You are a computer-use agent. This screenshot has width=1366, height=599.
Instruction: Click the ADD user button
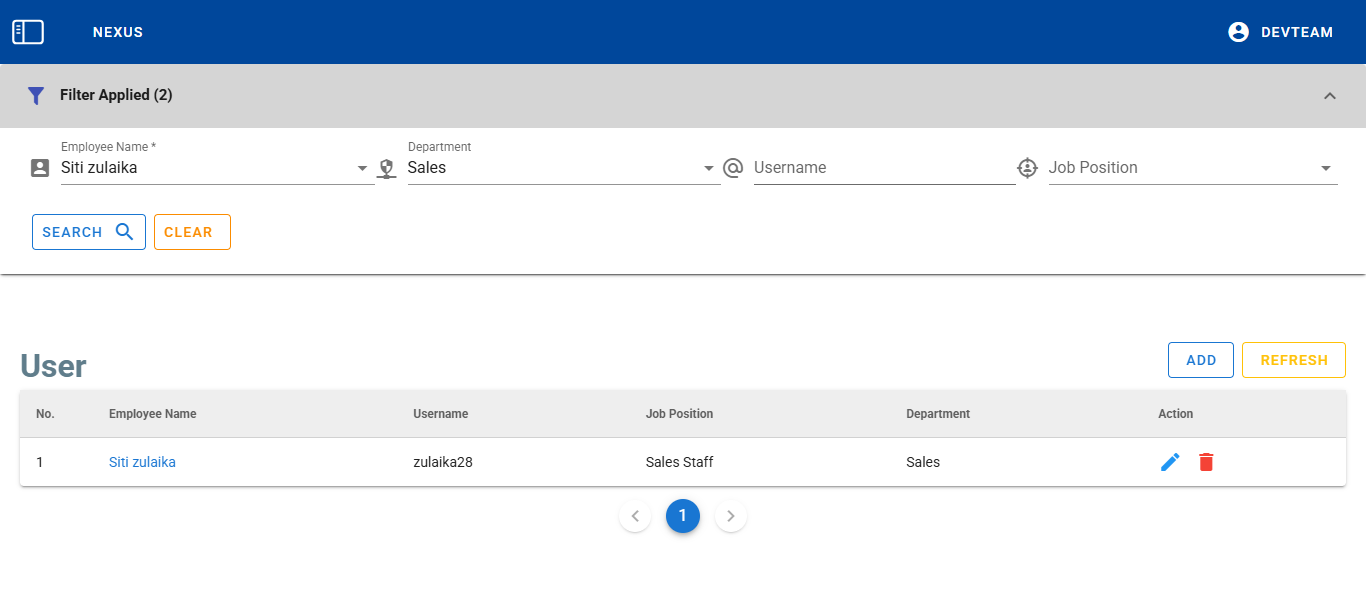[1200, 360]
